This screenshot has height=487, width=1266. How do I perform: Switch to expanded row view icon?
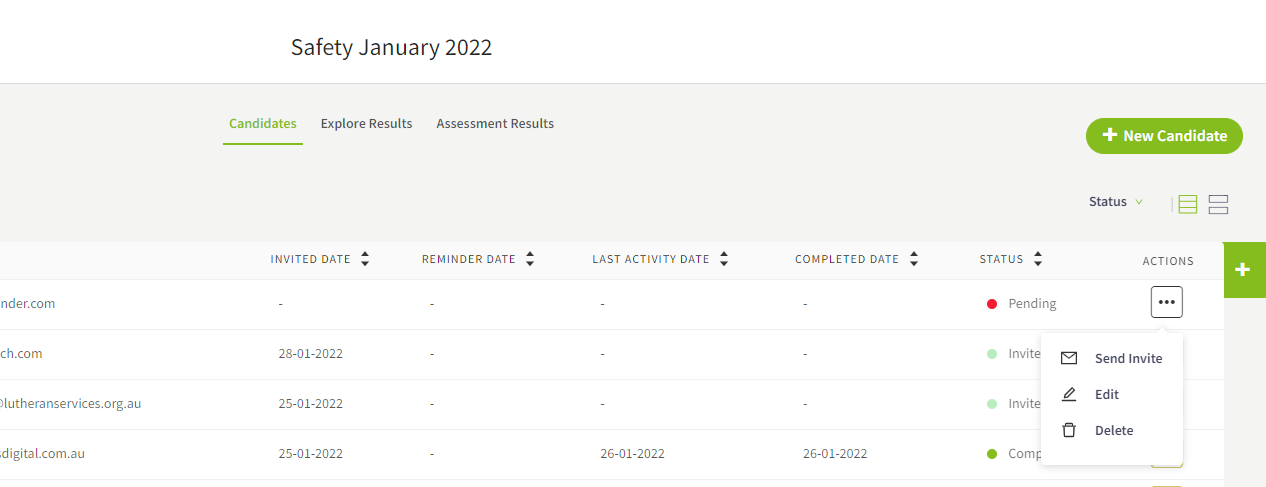[x=1218, y=205]
